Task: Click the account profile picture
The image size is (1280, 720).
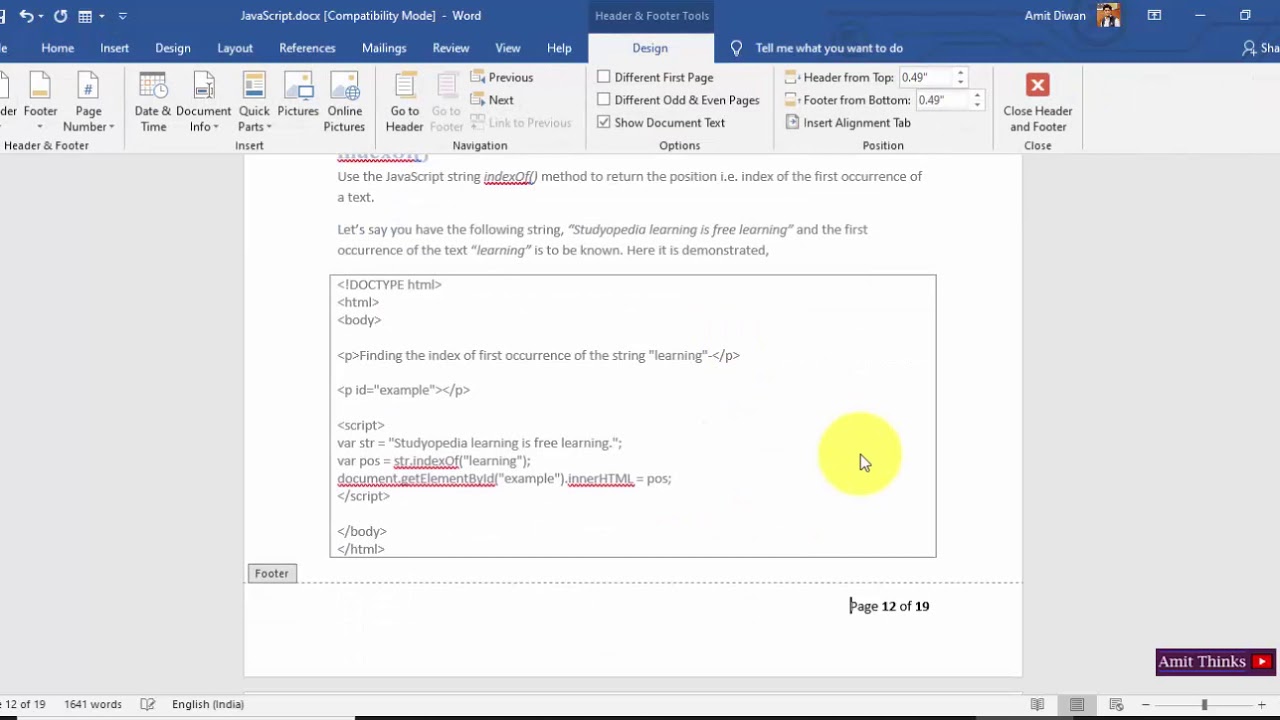Action: 1108,16
